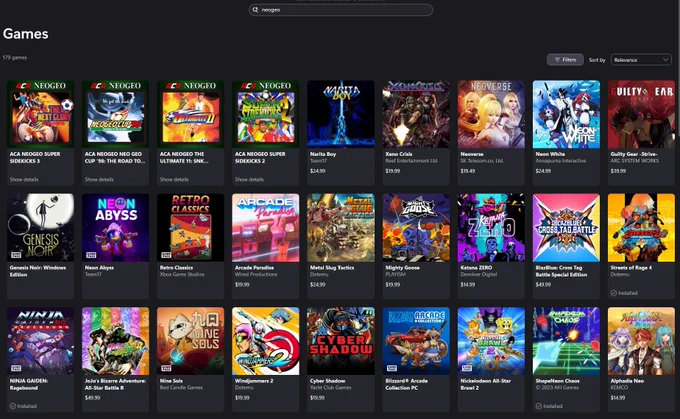The height and width of the screenshot is (419, 680).
Task: Open ACA NEOGEO Neo Geo Cup '98 cover
Action: tap(115, 114)
